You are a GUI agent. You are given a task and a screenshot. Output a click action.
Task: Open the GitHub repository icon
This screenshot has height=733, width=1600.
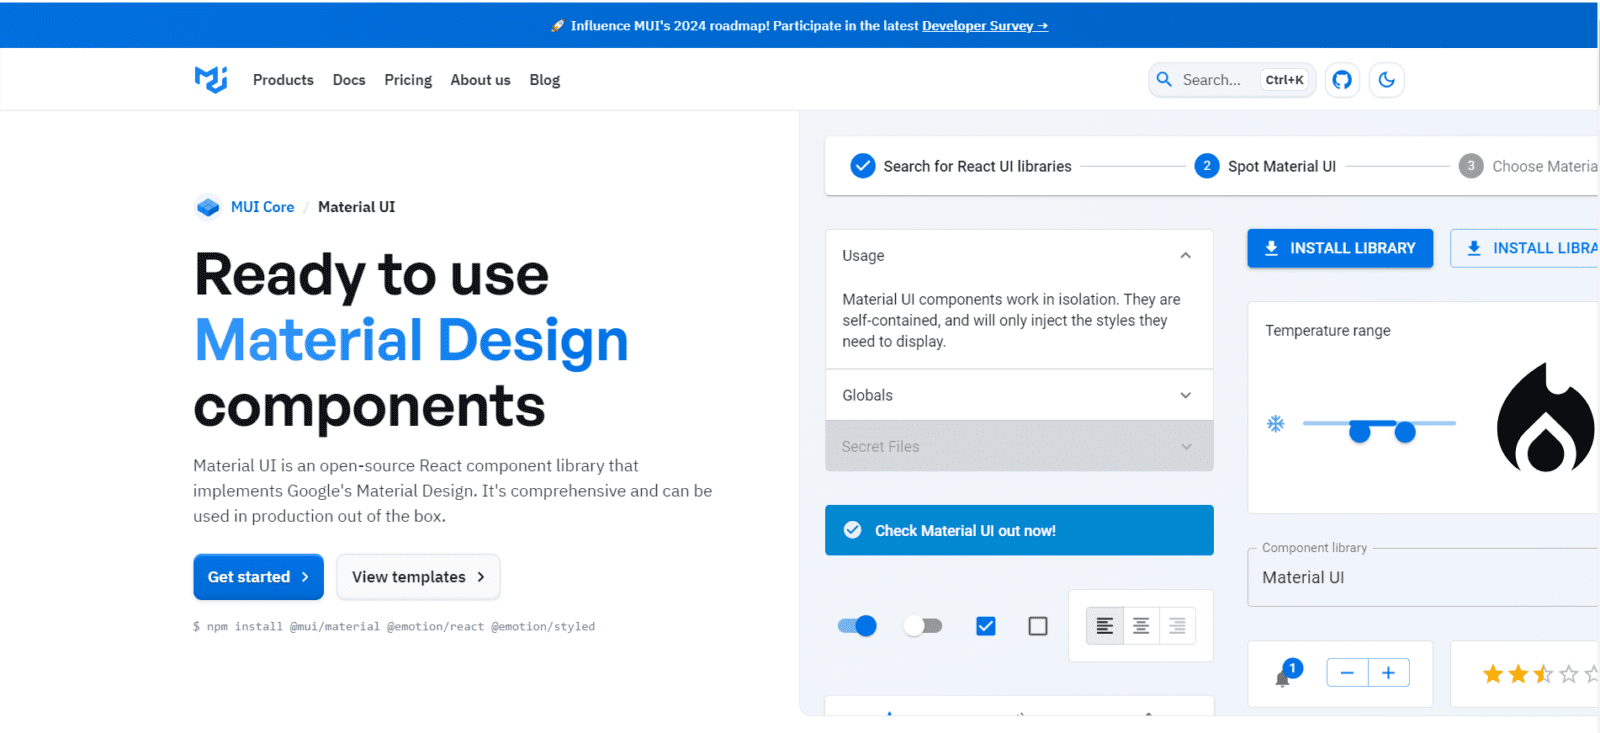coord(1342,80)
